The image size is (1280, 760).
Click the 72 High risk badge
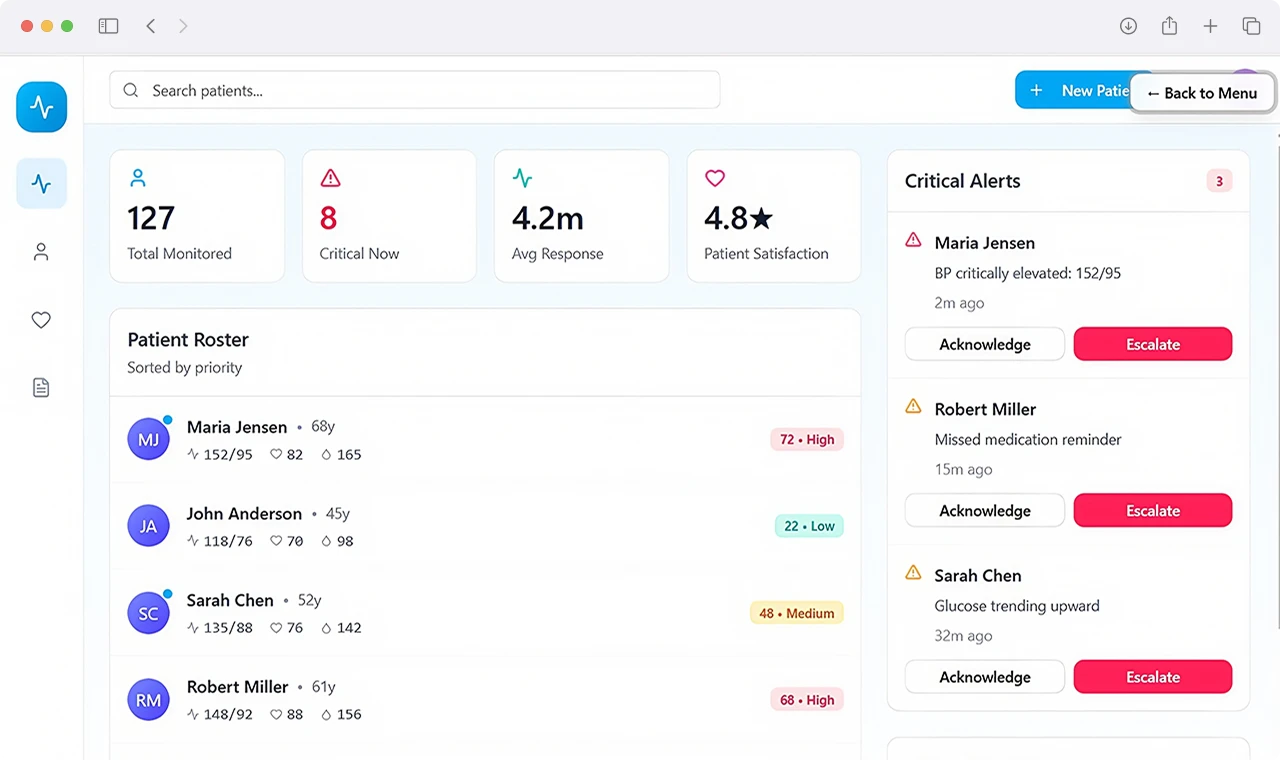coord(807,440)
